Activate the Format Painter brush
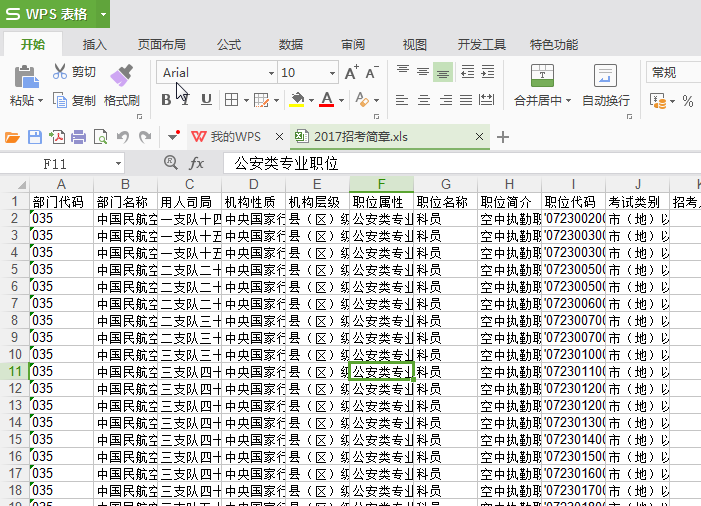Viewport: 701px width, 506px height. click(x=122, y=76)
